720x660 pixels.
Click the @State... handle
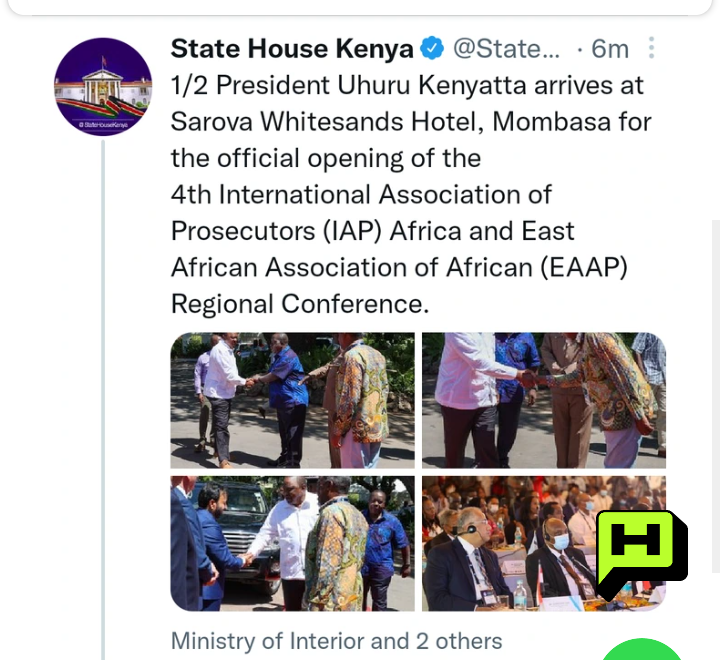[506, 48]
